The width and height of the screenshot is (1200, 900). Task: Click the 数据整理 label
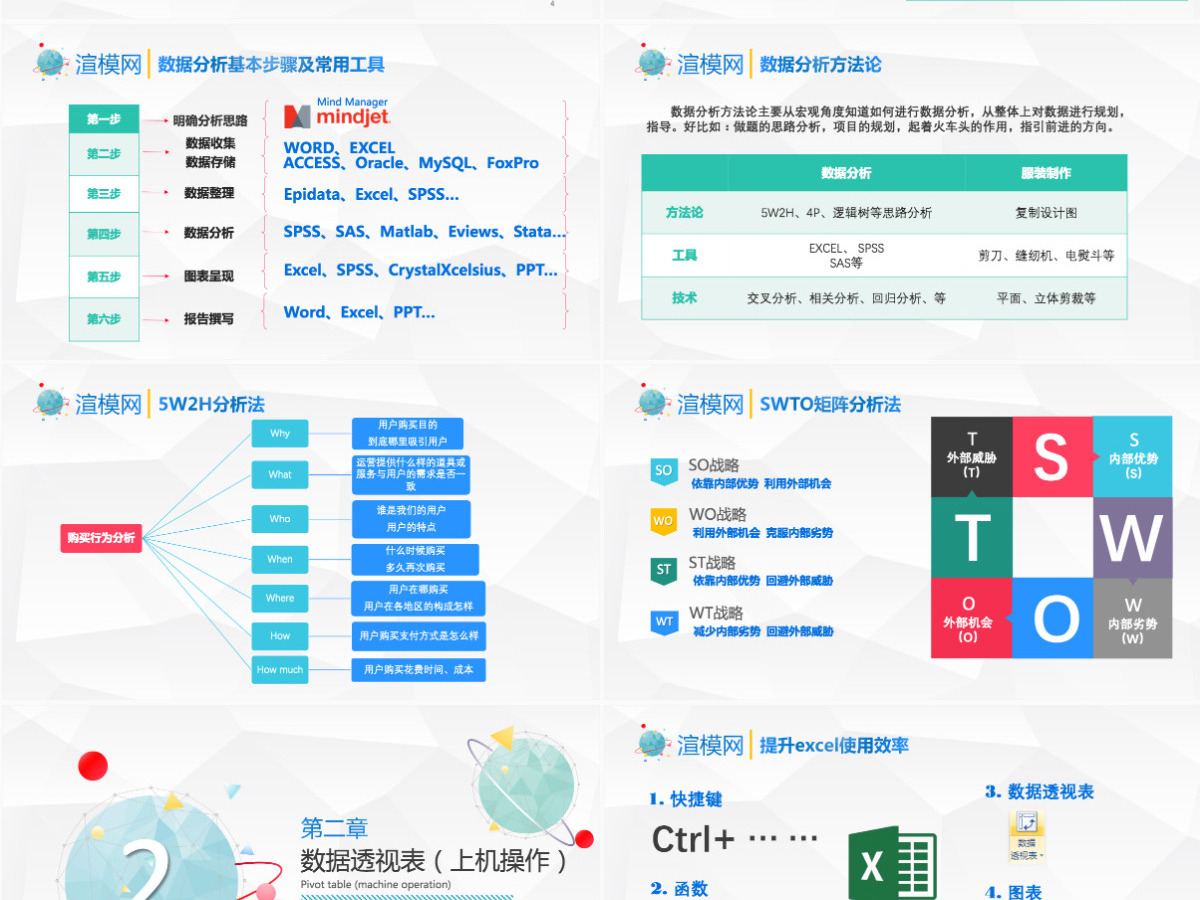(209, 193)
